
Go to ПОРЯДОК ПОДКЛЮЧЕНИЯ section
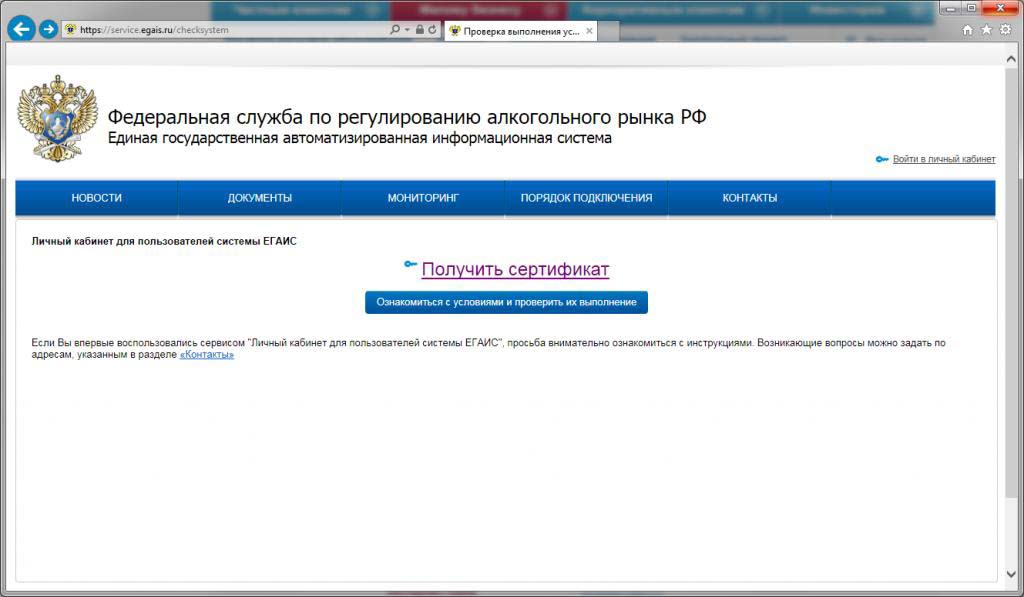pos(586,198)
